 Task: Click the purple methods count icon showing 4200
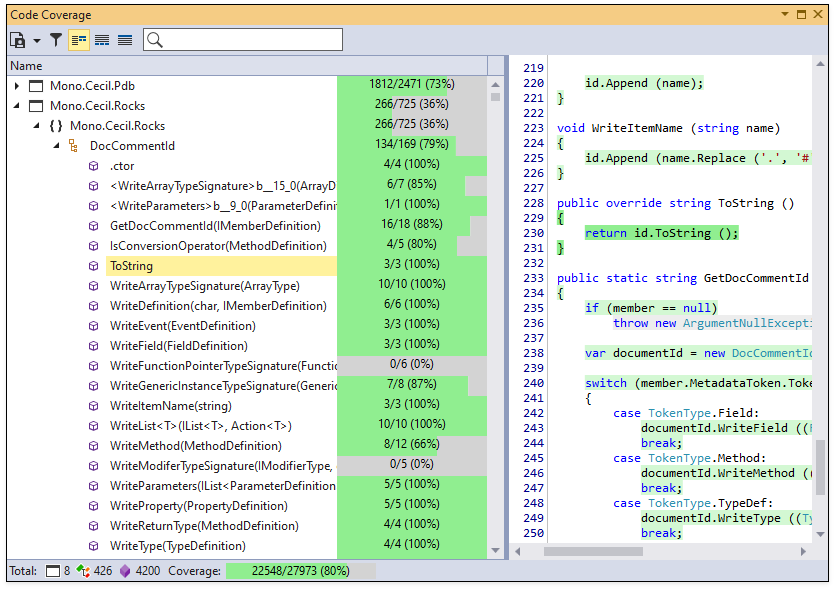tap(125, 571)
